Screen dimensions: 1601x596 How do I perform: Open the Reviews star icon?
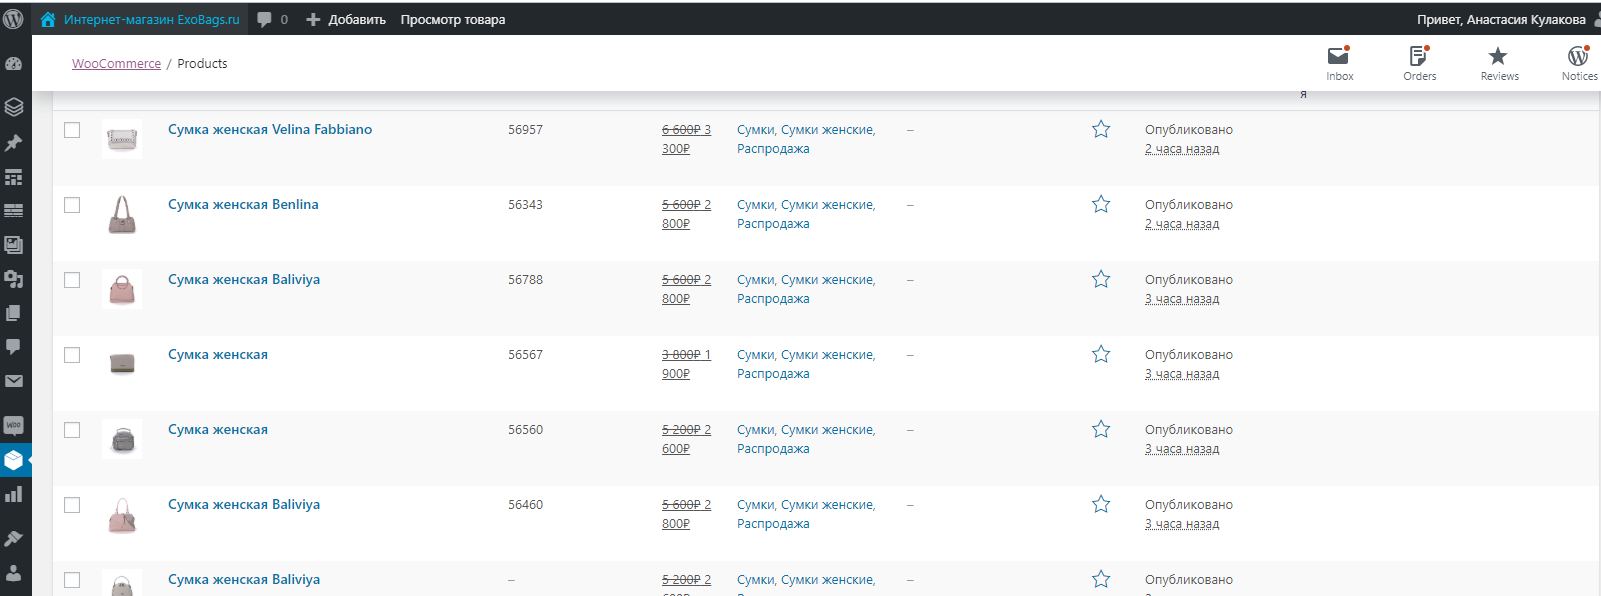(1498, 56)
